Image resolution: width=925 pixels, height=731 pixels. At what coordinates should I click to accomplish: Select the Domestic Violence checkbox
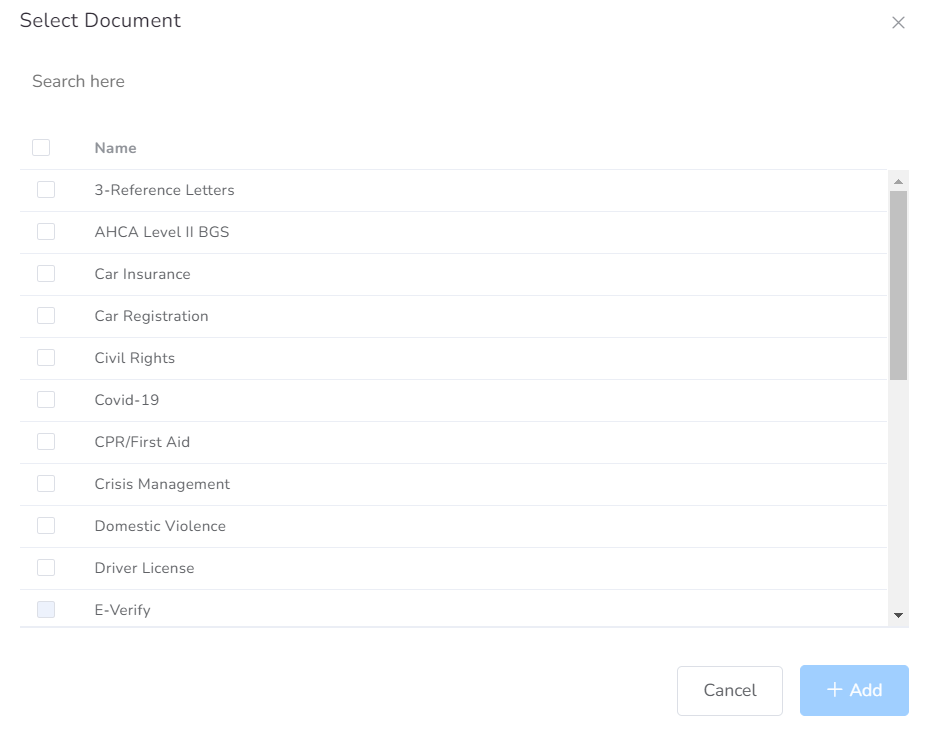click(x=46, y=526)
